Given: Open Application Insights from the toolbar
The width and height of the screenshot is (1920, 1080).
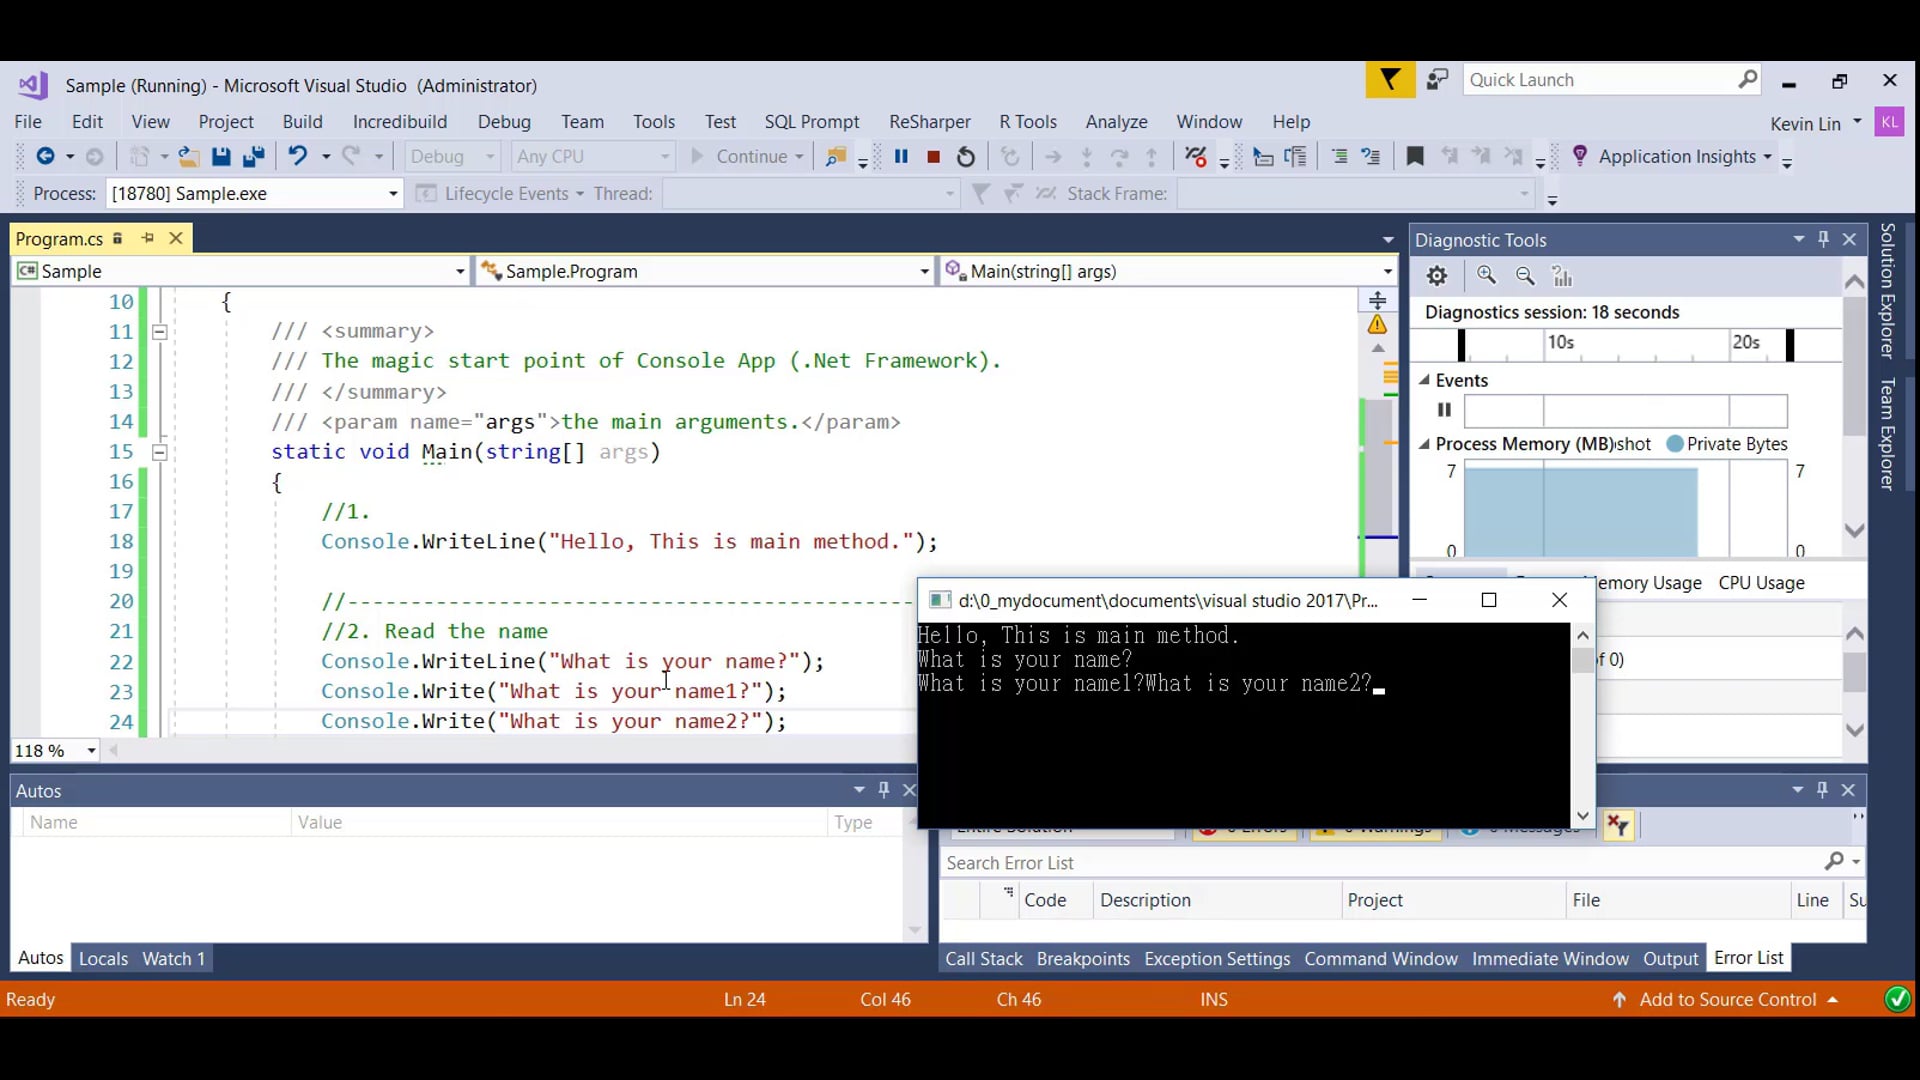Looking at the screenshot, I should 1677,157.
